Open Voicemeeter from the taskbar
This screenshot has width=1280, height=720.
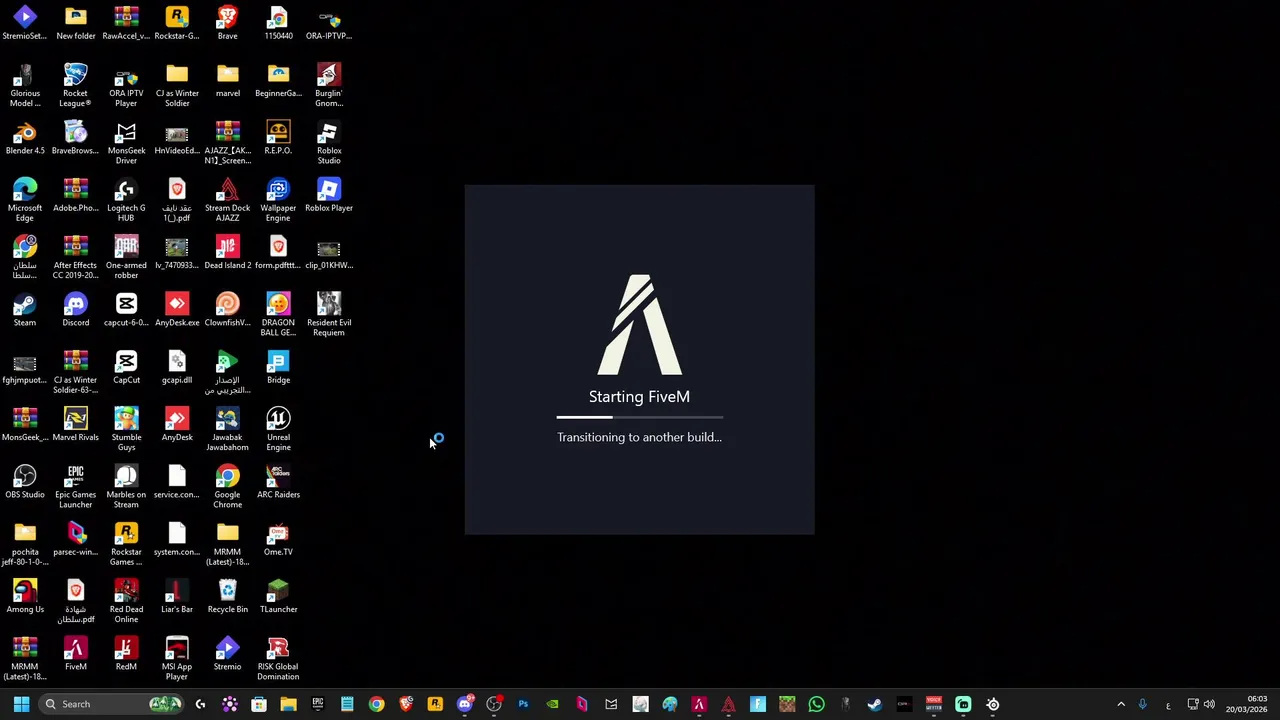[x=934, y=704]
